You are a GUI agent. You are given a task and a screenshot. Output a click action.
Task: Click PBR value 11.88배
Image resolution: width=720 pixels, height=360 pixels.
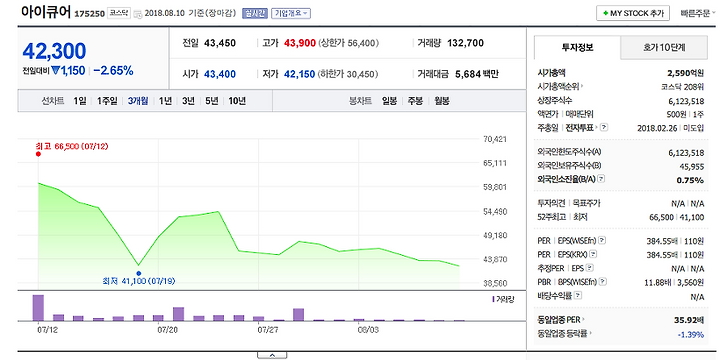658,281
